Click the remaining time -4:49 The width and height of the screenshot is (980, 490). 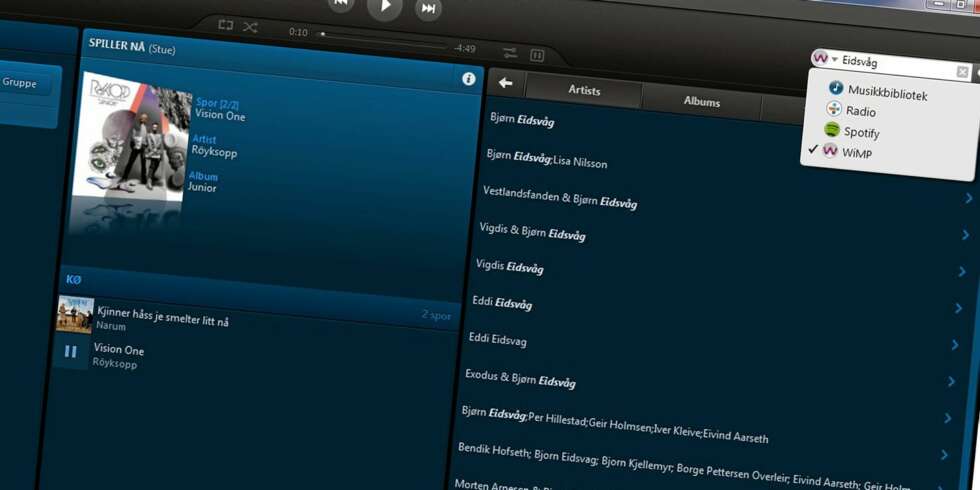click(465, 48)
